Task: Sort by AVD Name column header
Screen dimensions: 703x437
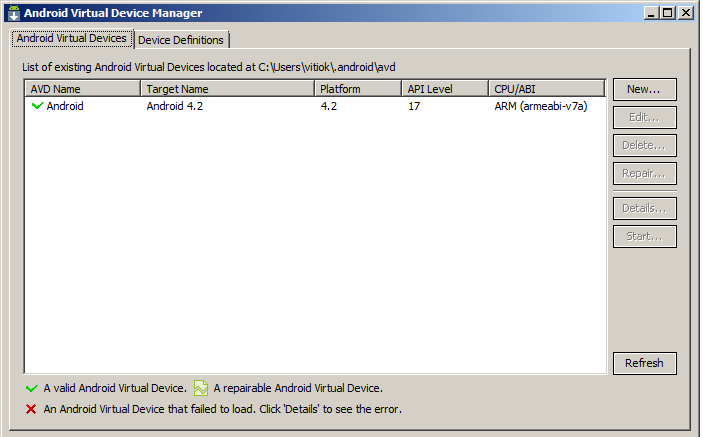Action: coord(83,89)
